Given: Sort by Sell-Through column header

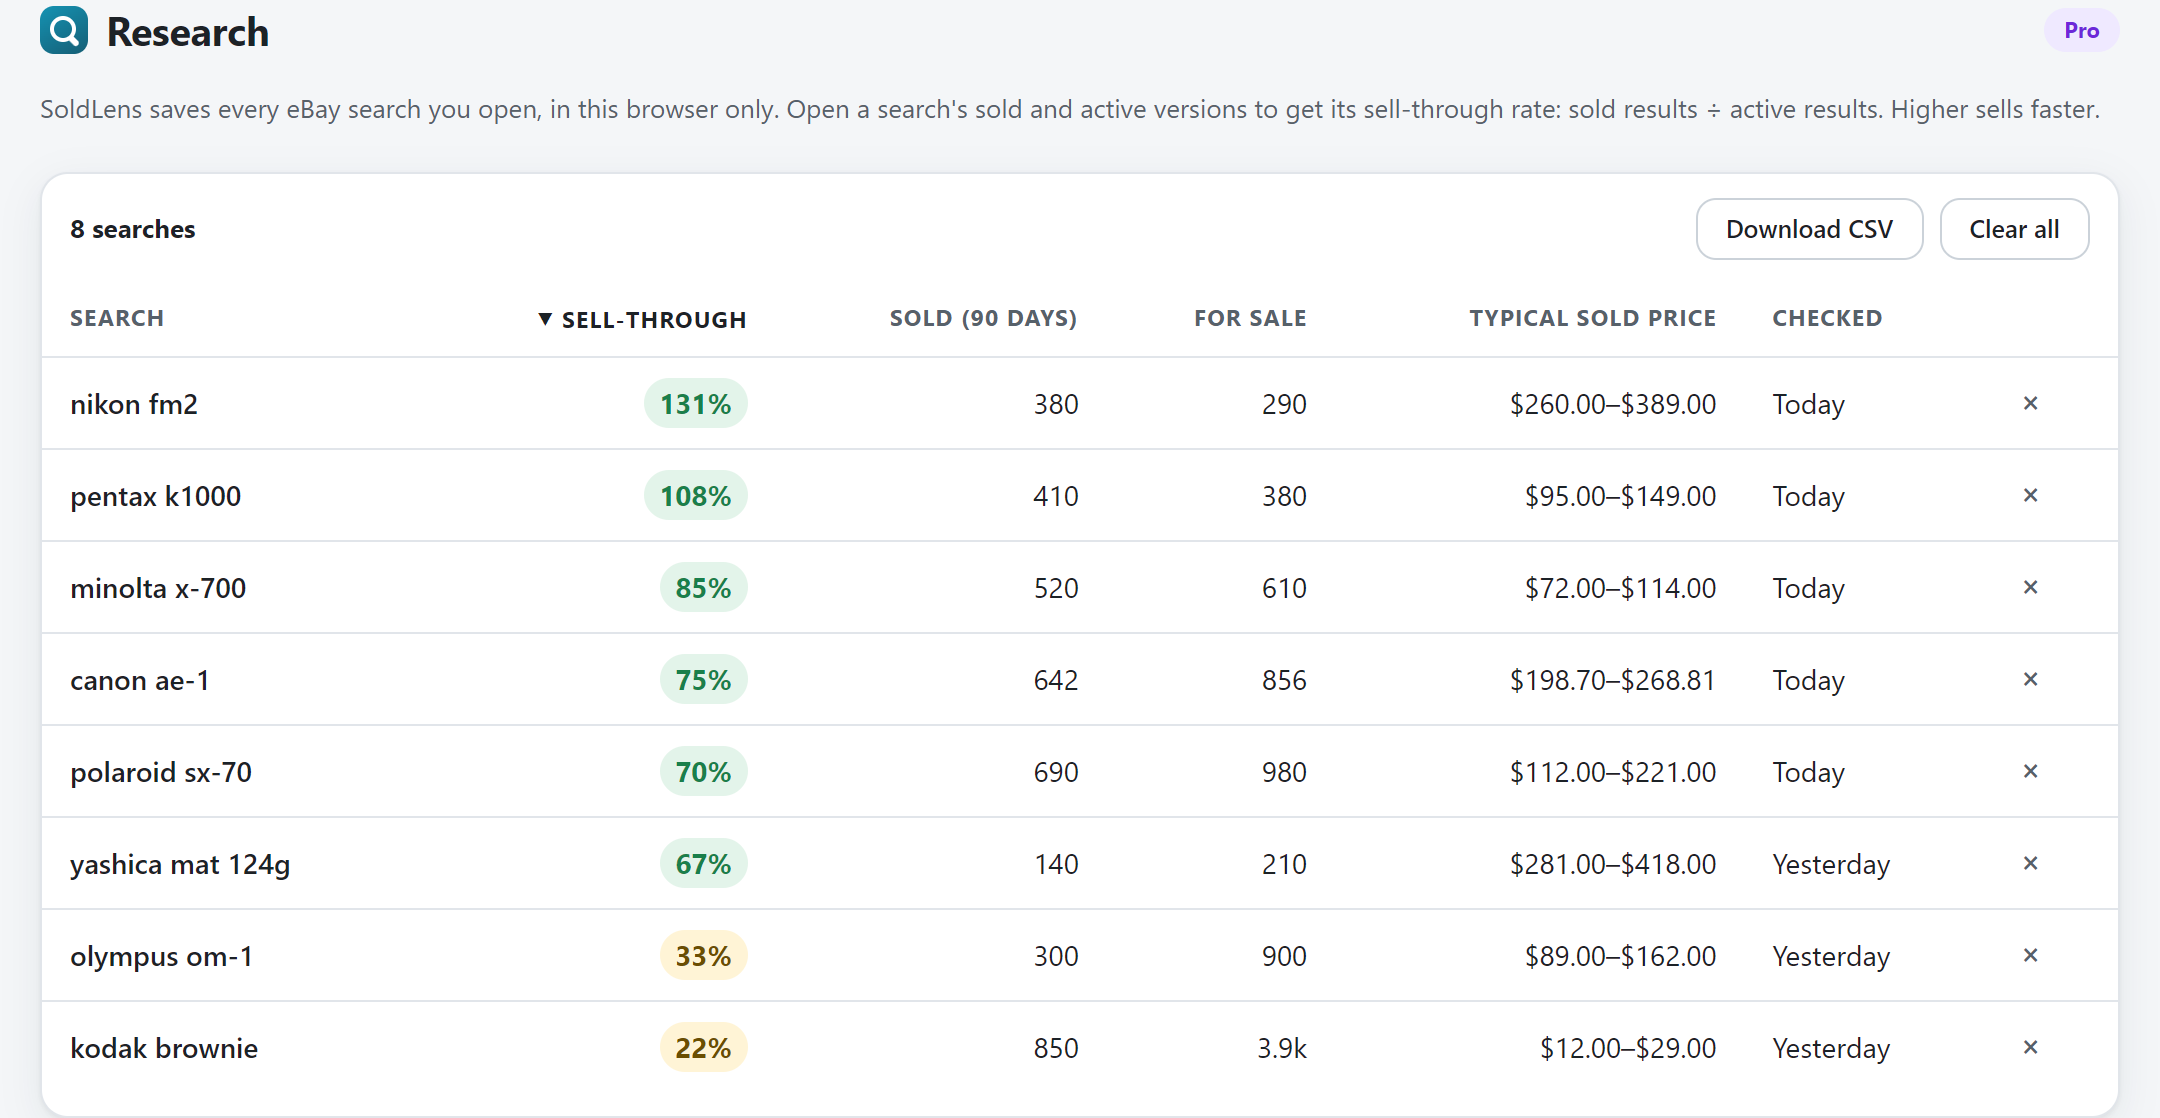Looking at the screenshot, I should [x=642, y=319].
